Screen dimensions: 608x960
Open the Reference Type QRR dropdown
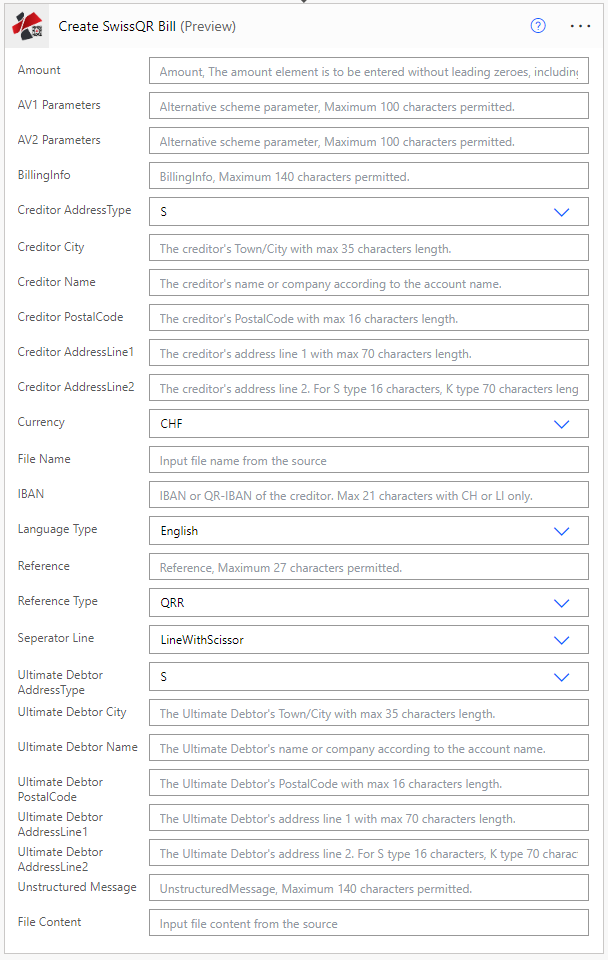(561, 603)
